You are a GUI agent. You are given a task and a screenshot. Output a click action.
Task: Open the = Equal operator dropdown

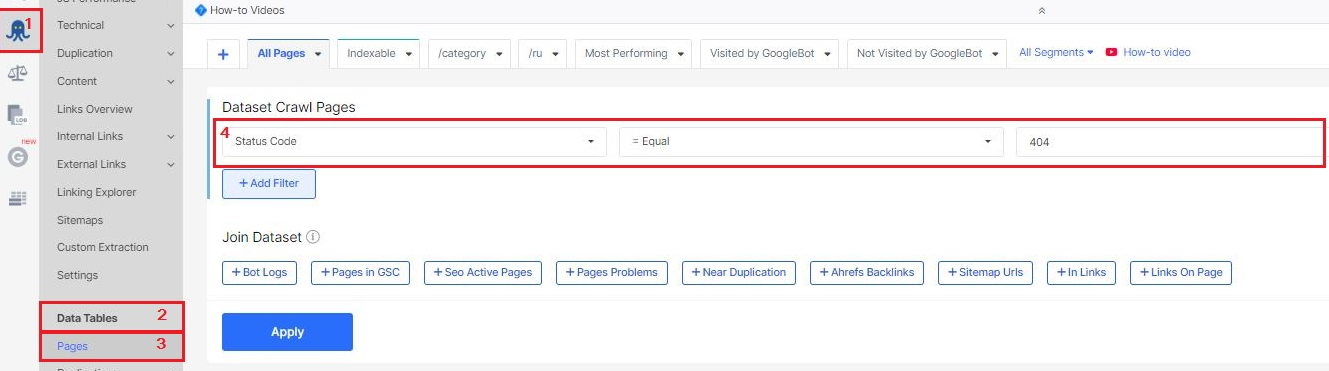pos(811,142)
